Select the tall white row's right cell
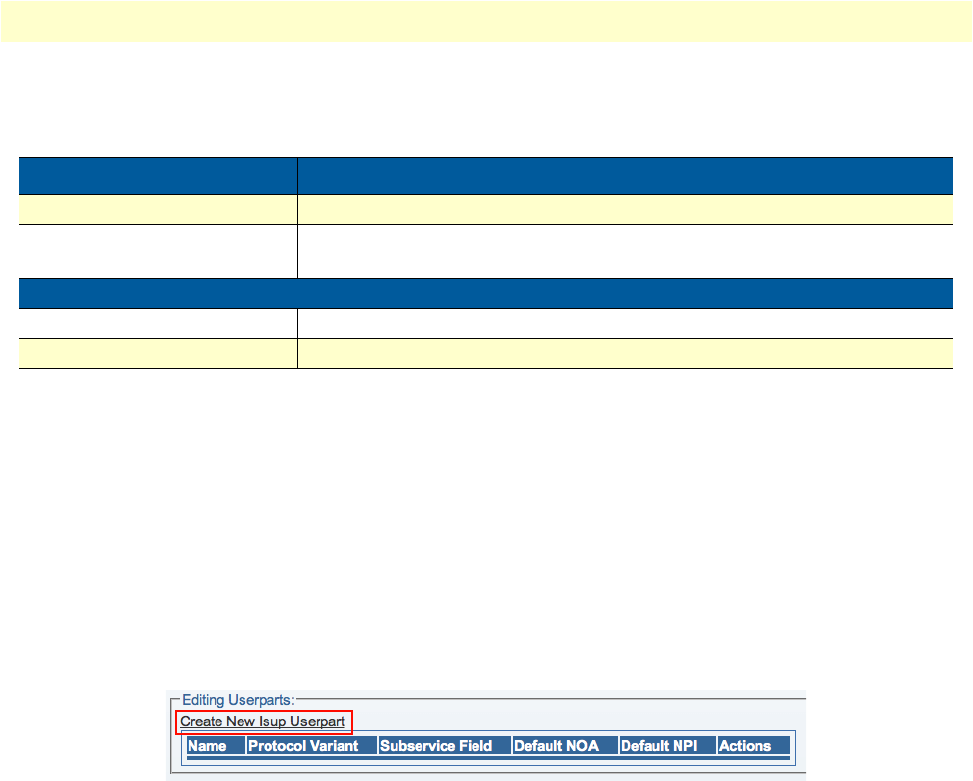This screenshot has height=781, width=973. 625,251
